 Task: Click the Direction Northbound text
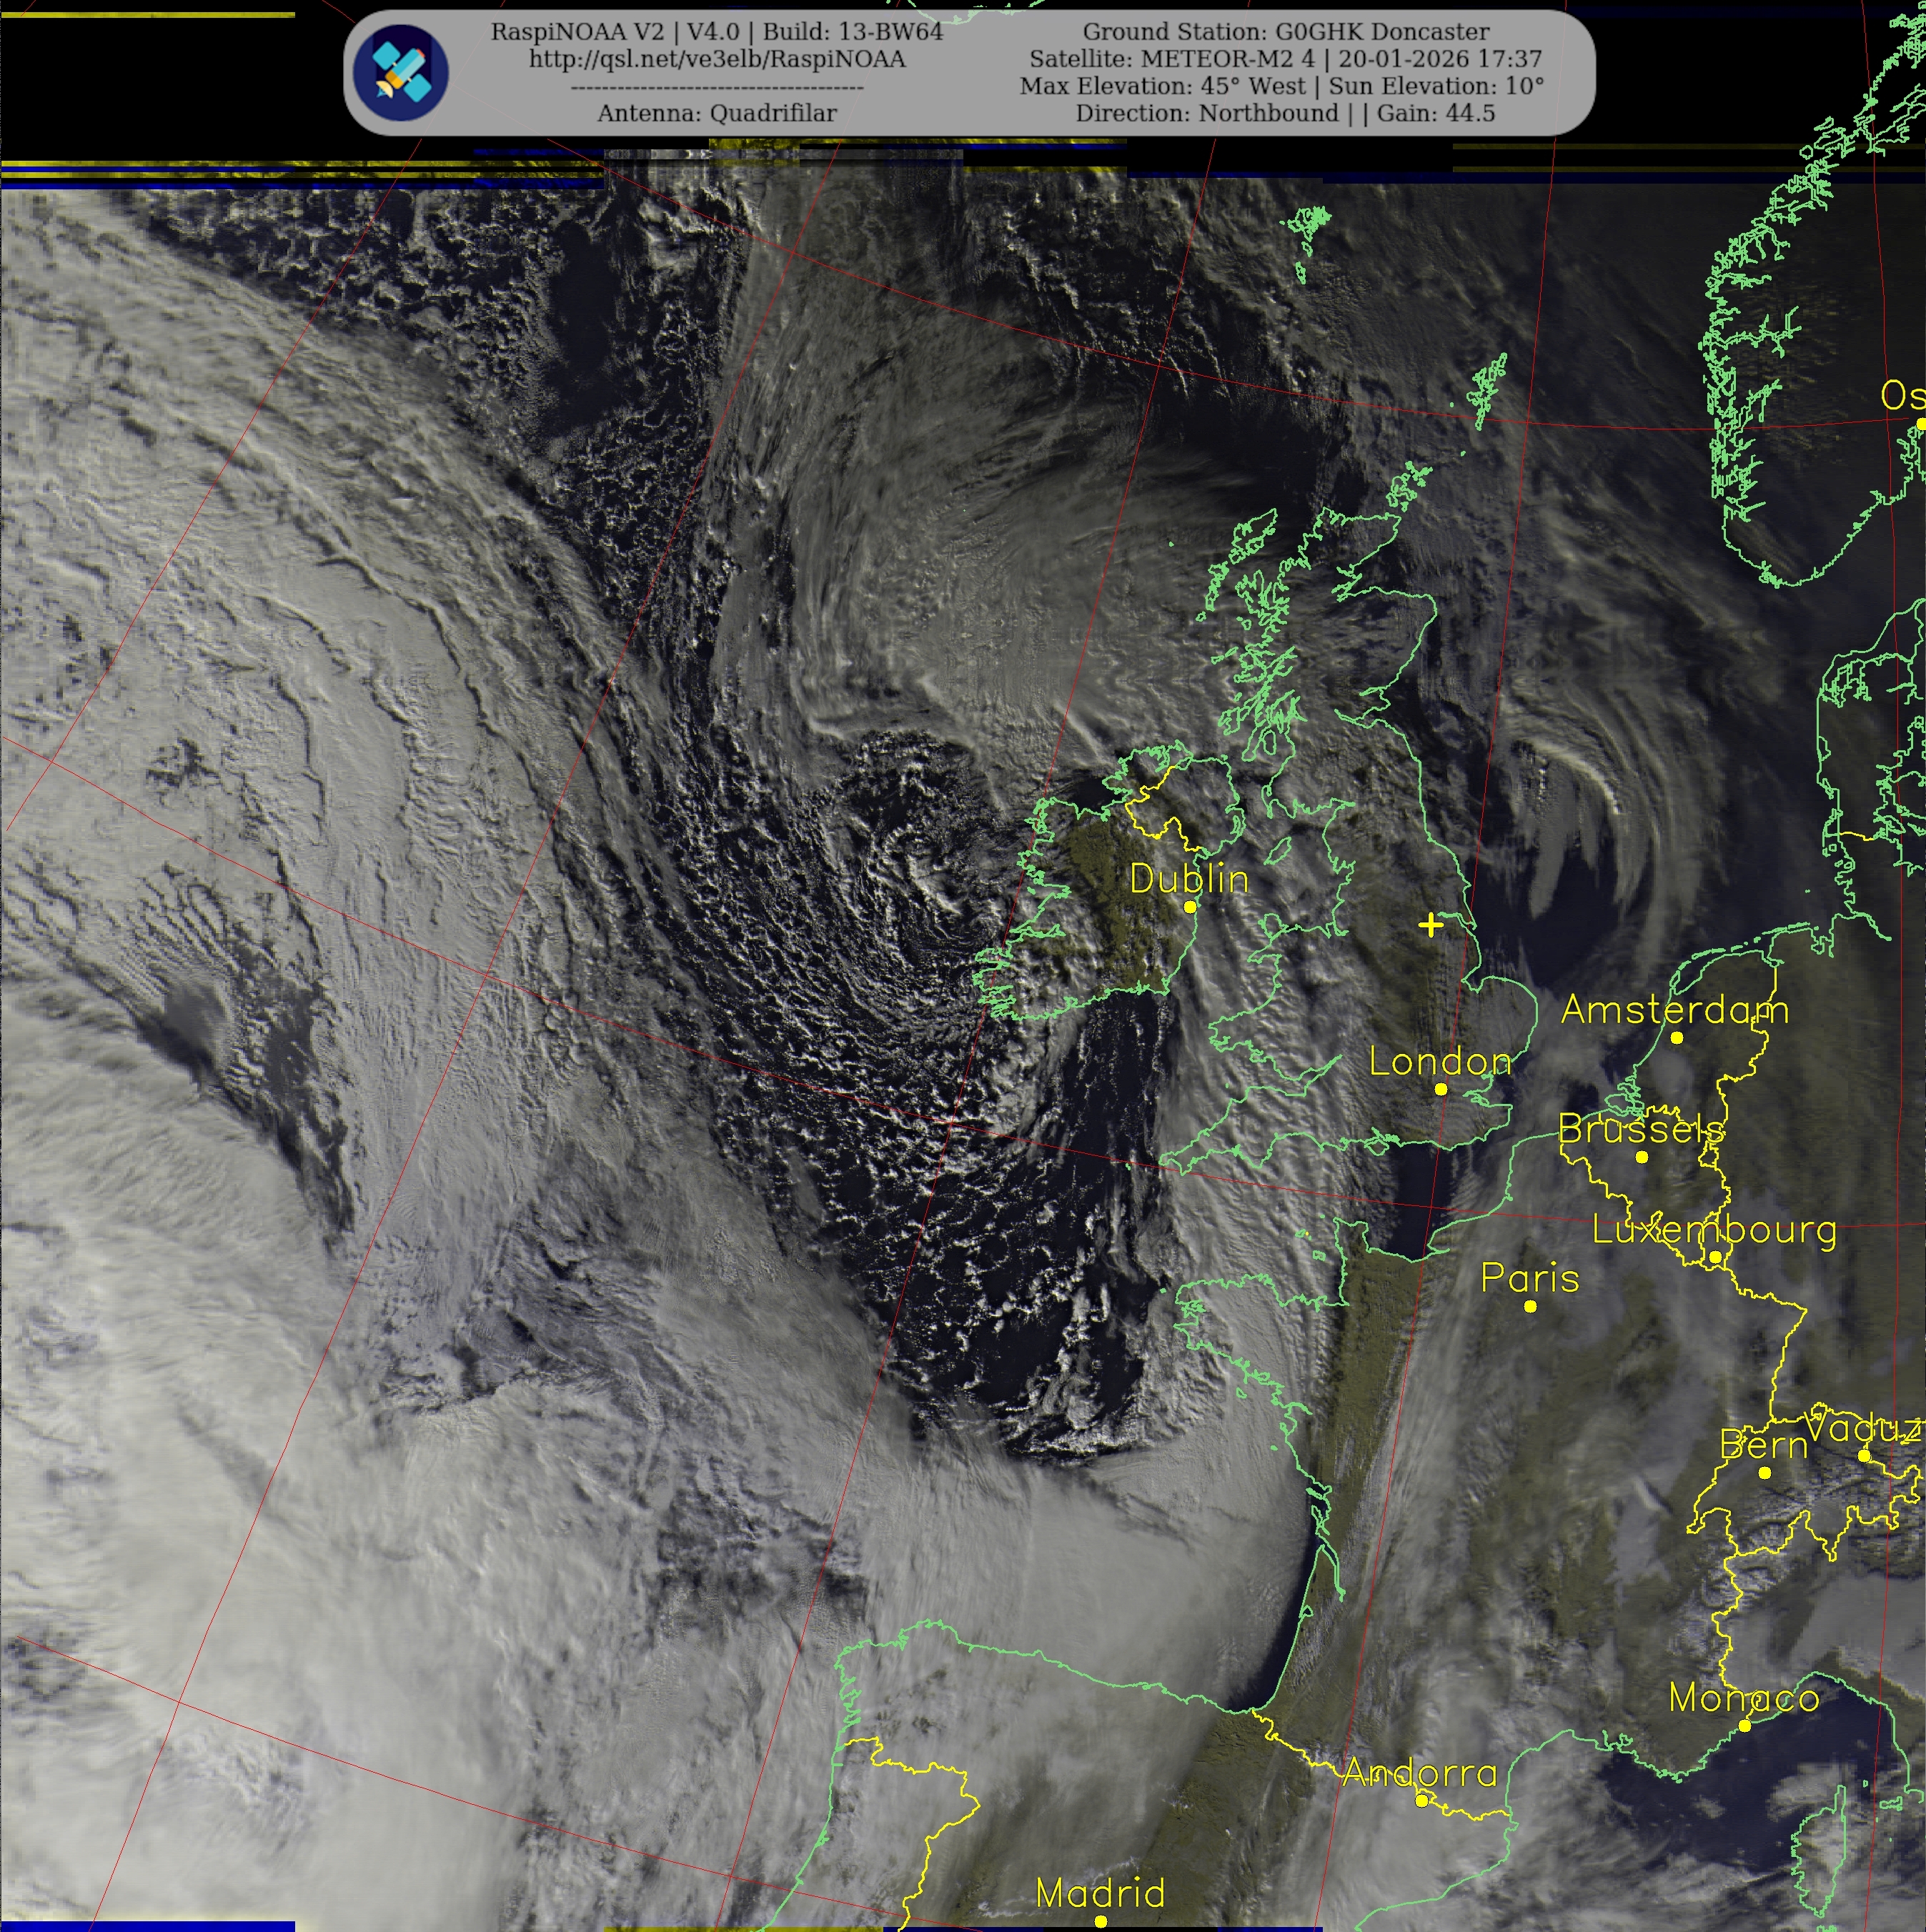[1206, 113]
